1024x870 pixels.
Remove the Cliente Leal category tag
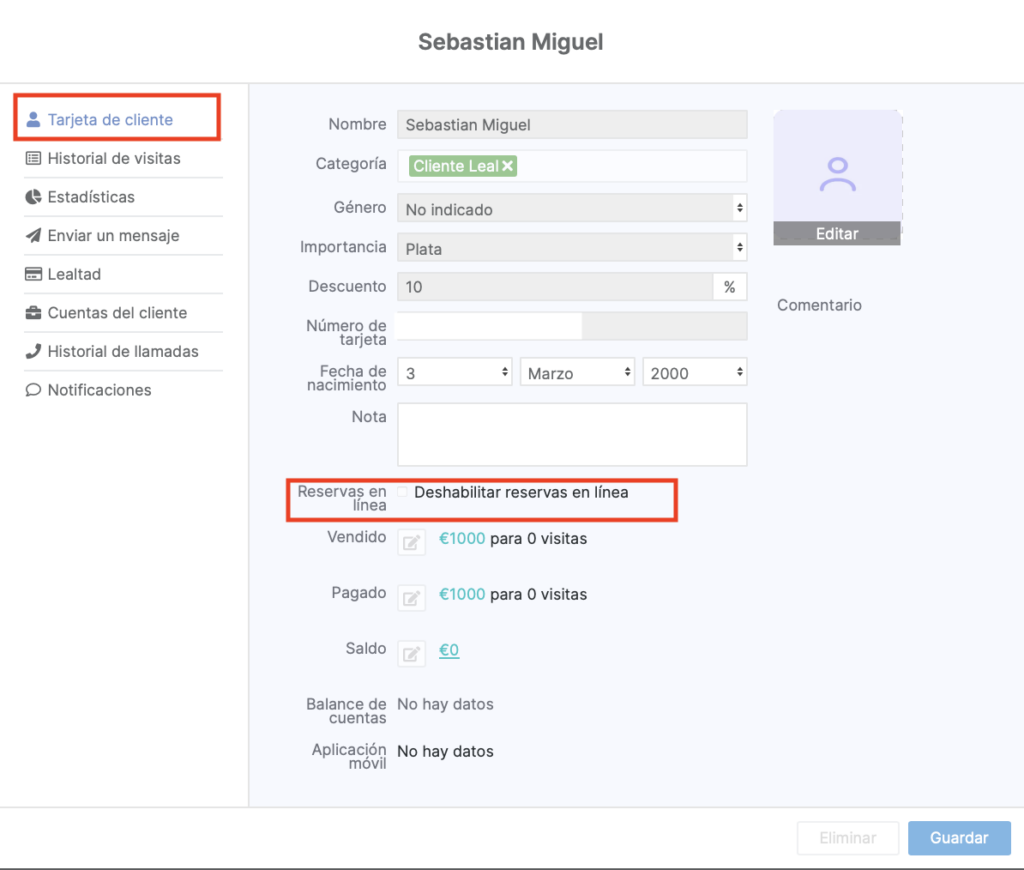[508, 166]
